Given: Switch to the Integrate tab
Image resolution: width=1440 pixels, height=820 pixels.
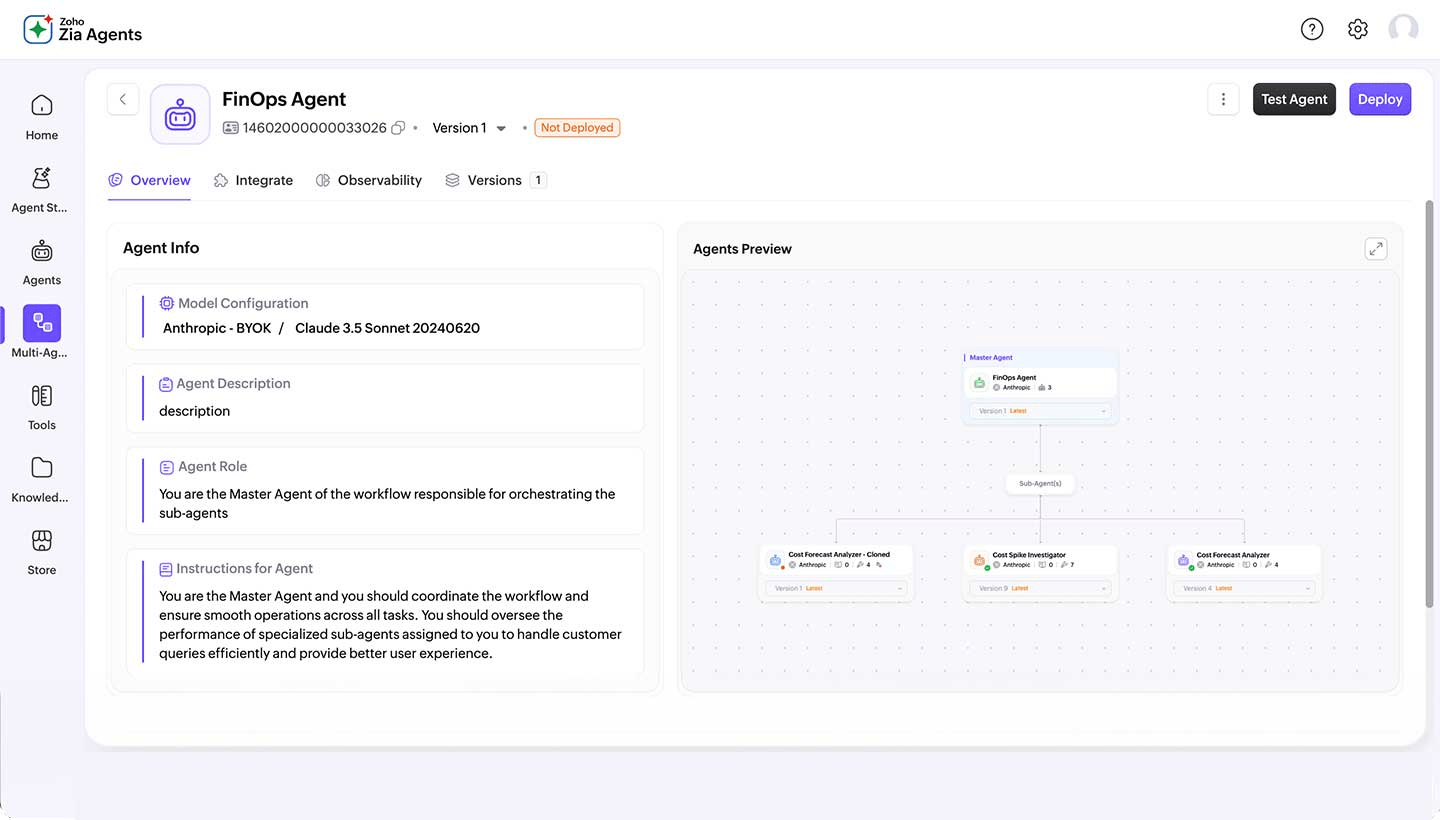Looking at the screenshot, I should 253,180.
